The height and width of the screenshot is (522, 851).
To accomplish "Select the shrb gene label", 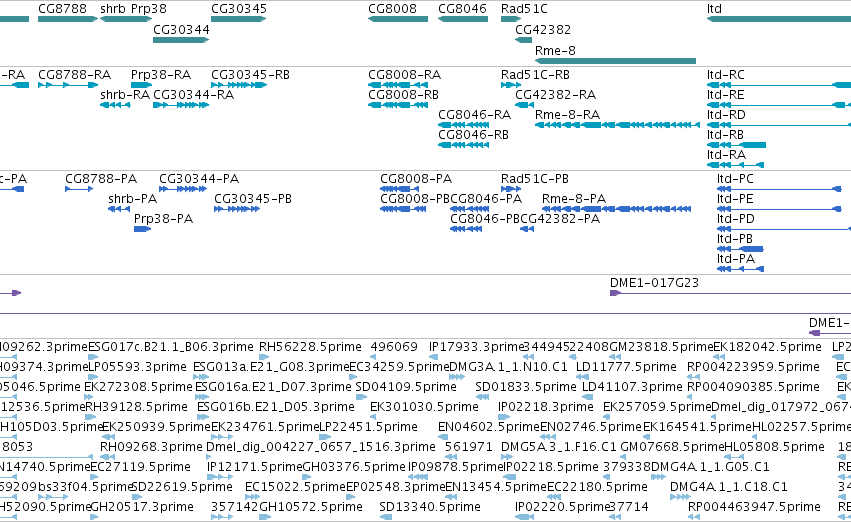I will tap(113, 9).
